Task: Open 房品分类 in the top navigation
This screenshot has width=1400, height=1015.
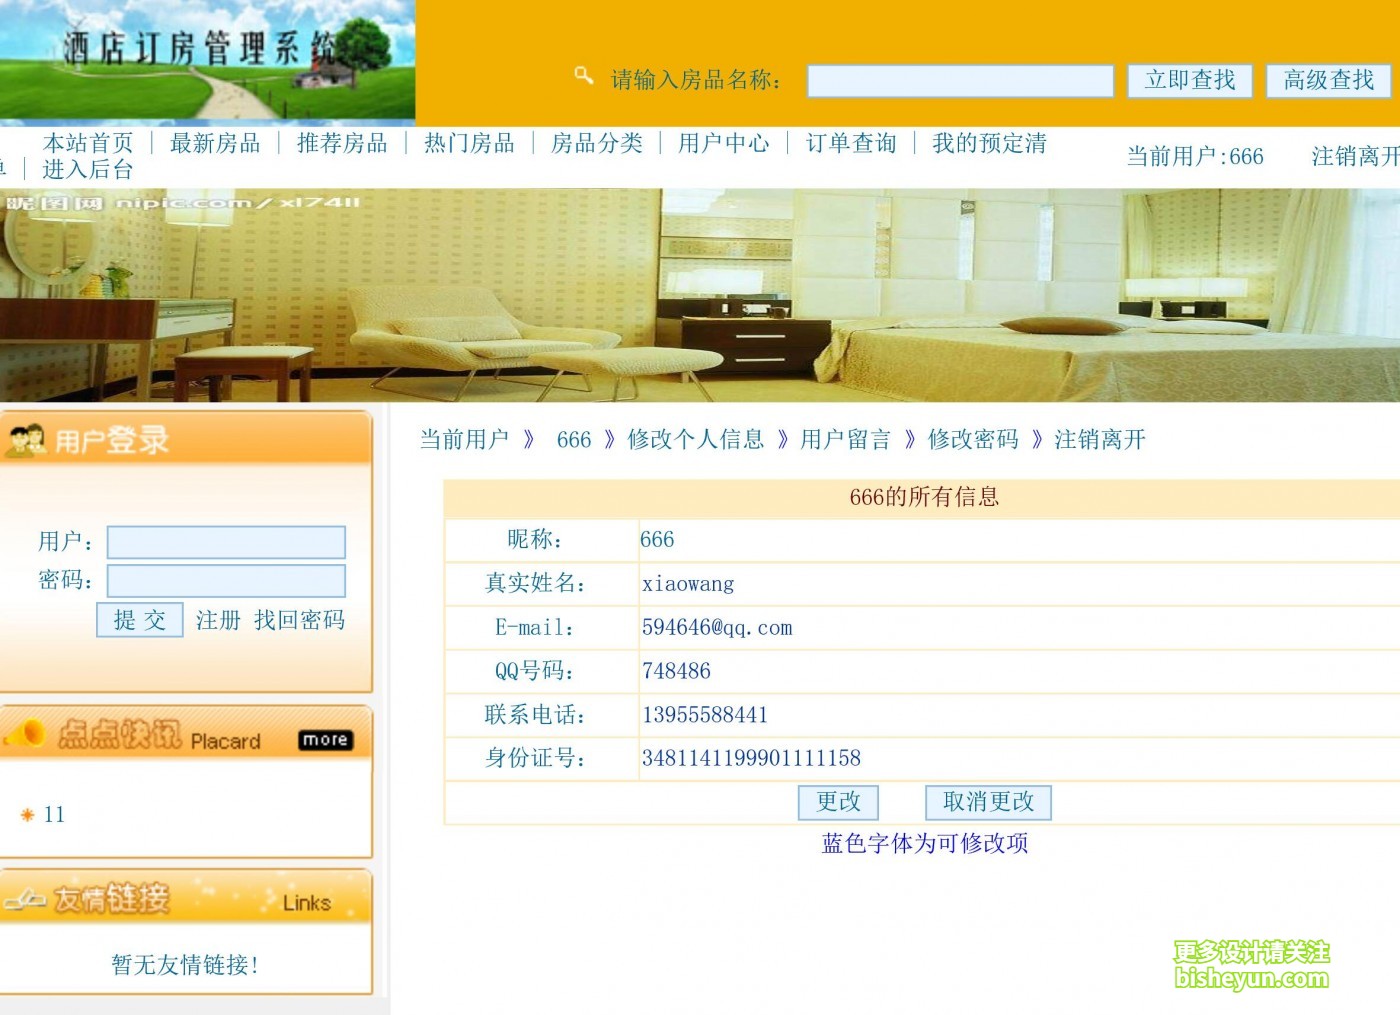Action: pyautogui.click(x=596, y=143)
